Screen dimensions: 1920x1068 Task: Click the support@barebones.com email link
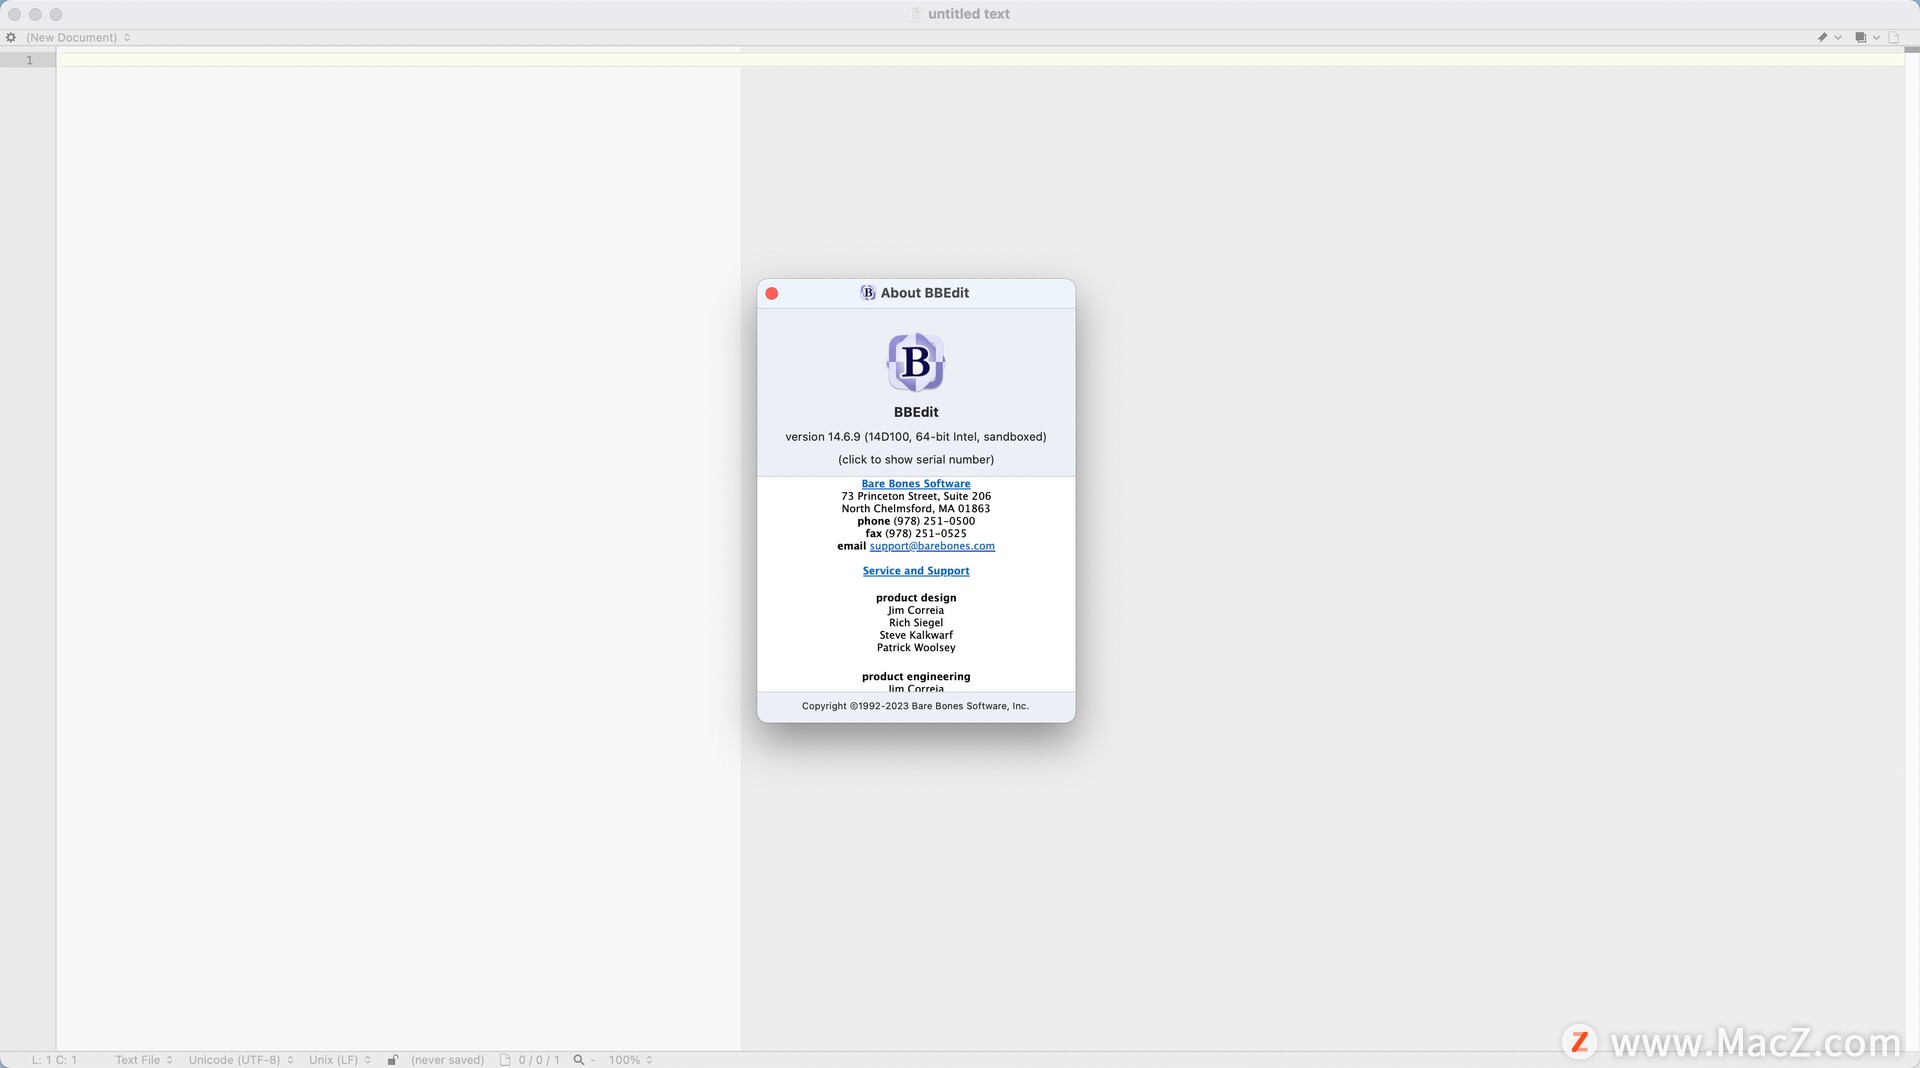(932, 546)
